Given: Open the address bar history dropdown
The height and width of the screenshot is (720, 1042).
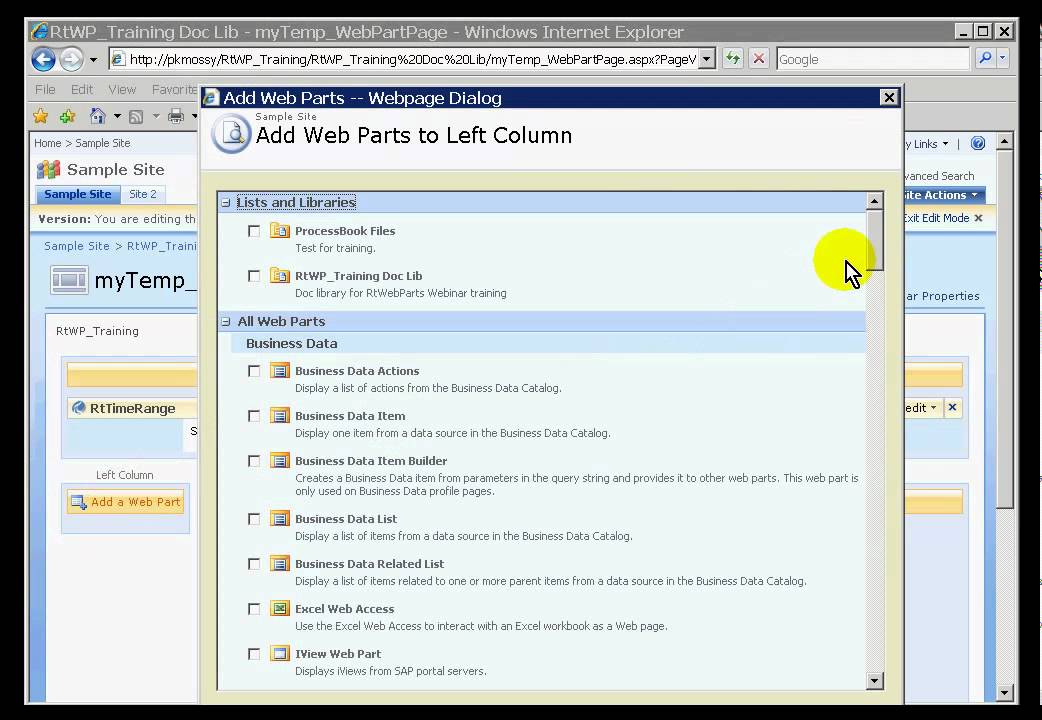Looking at the screenshot, I should coord(707,59).
